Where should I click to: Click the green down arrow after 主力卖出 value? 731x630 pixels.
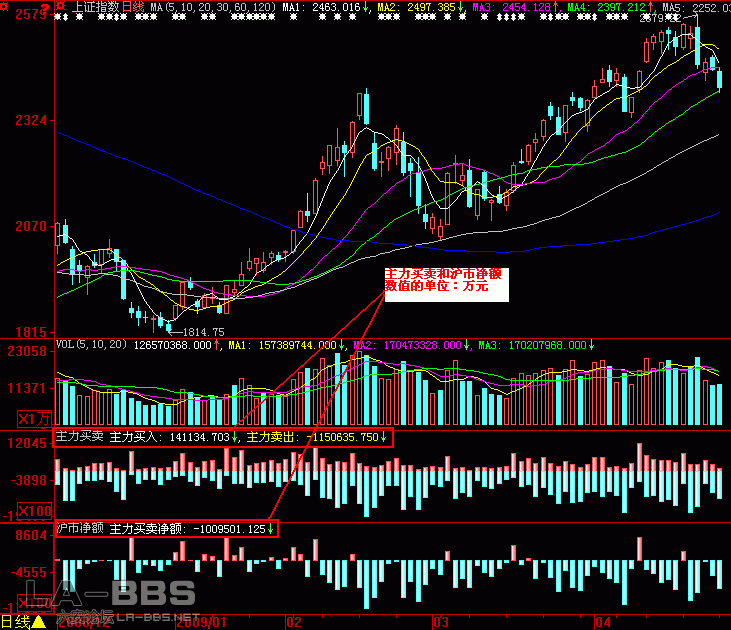pyautogui.click(x=384, y=438)
